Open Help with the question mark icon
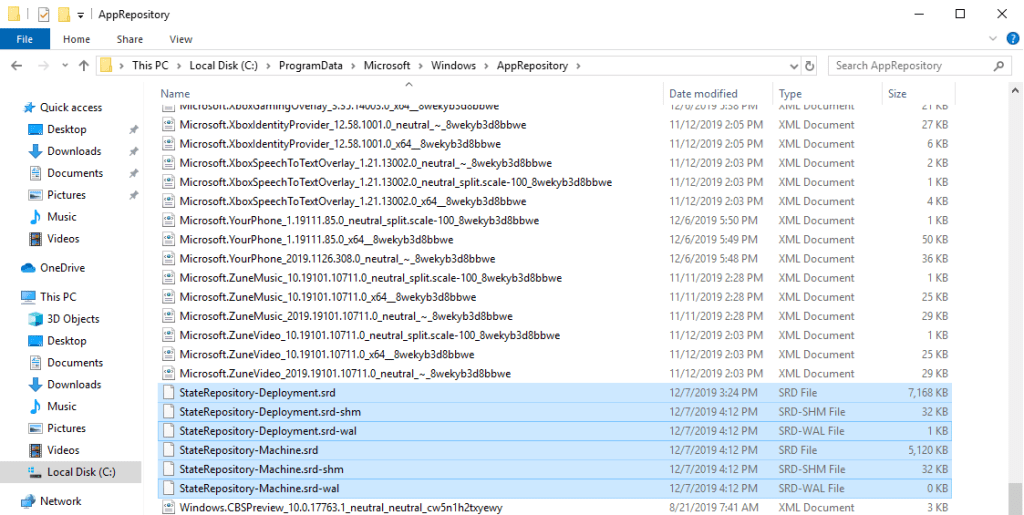Viewport: 1024px width, 515px height. [x=1011, y=40]
